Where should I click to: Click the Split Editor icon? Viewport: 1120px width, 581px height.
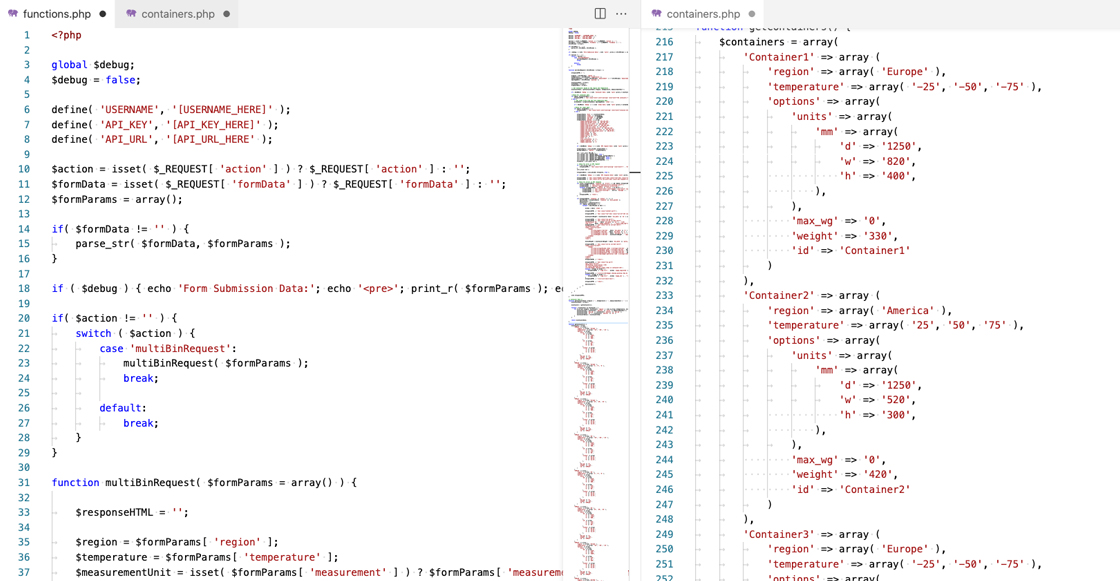pyautogui.click(x=600, y=14)
